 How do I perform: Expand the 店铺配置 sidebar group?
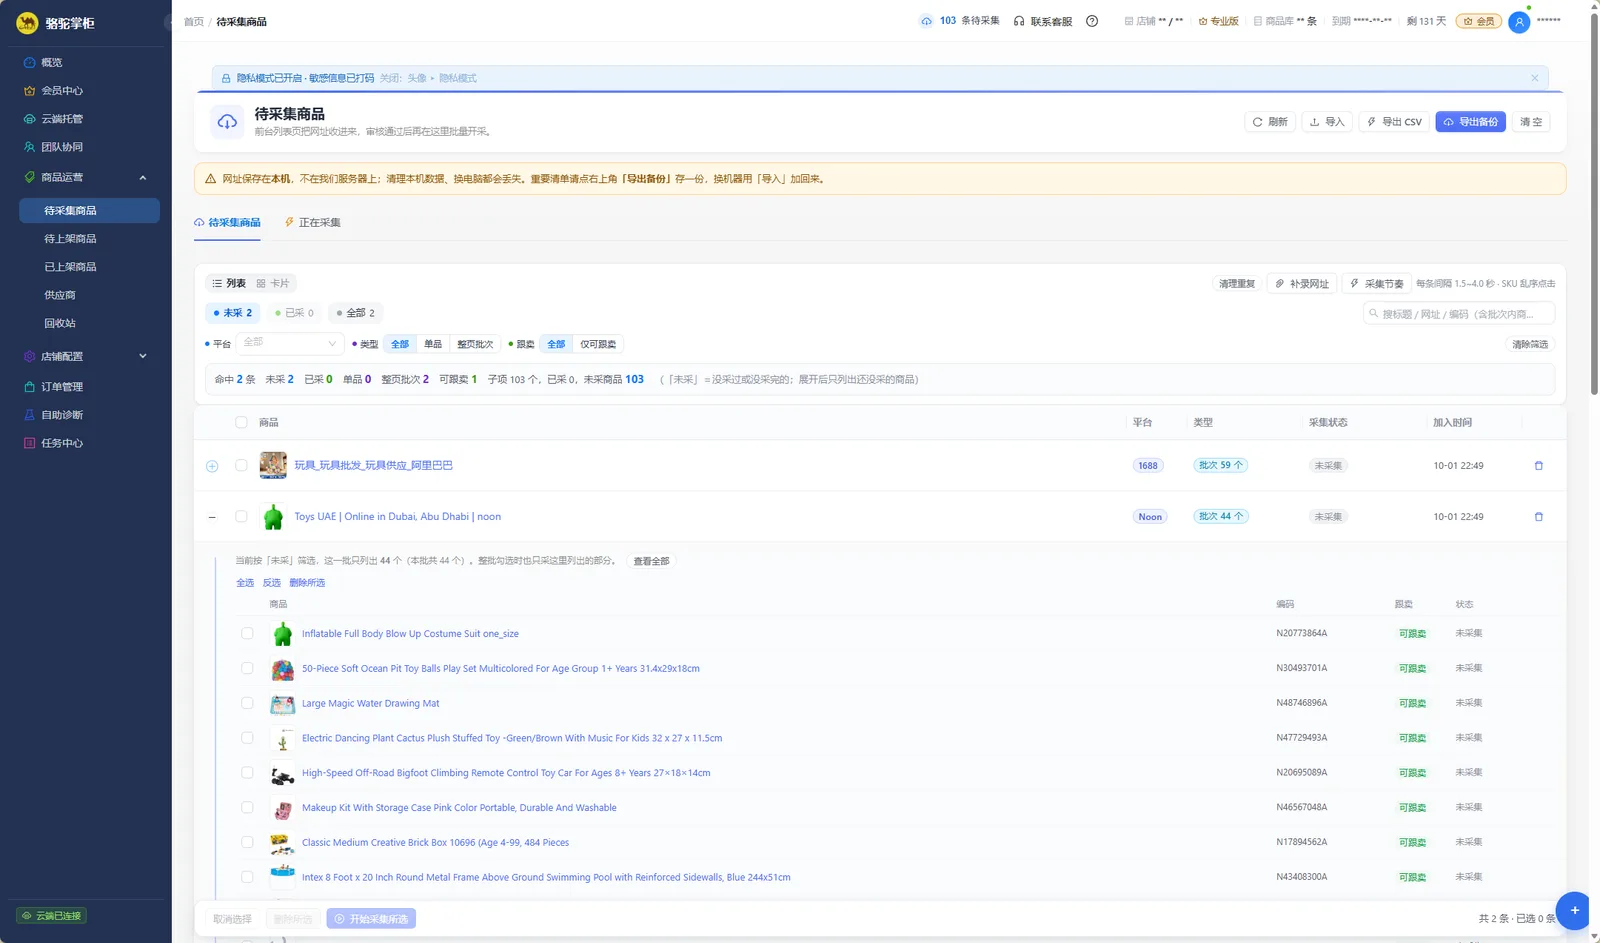coord(142,356)
